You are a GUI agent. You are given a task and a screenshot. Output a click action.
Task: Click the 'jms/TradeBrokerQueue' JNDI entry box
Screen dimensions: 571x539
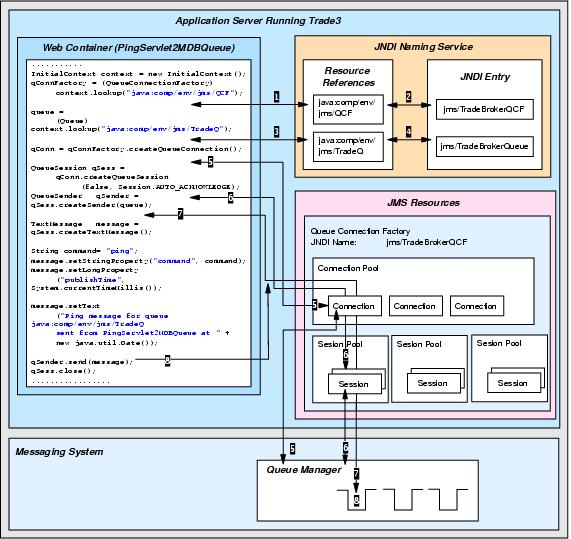485,146
